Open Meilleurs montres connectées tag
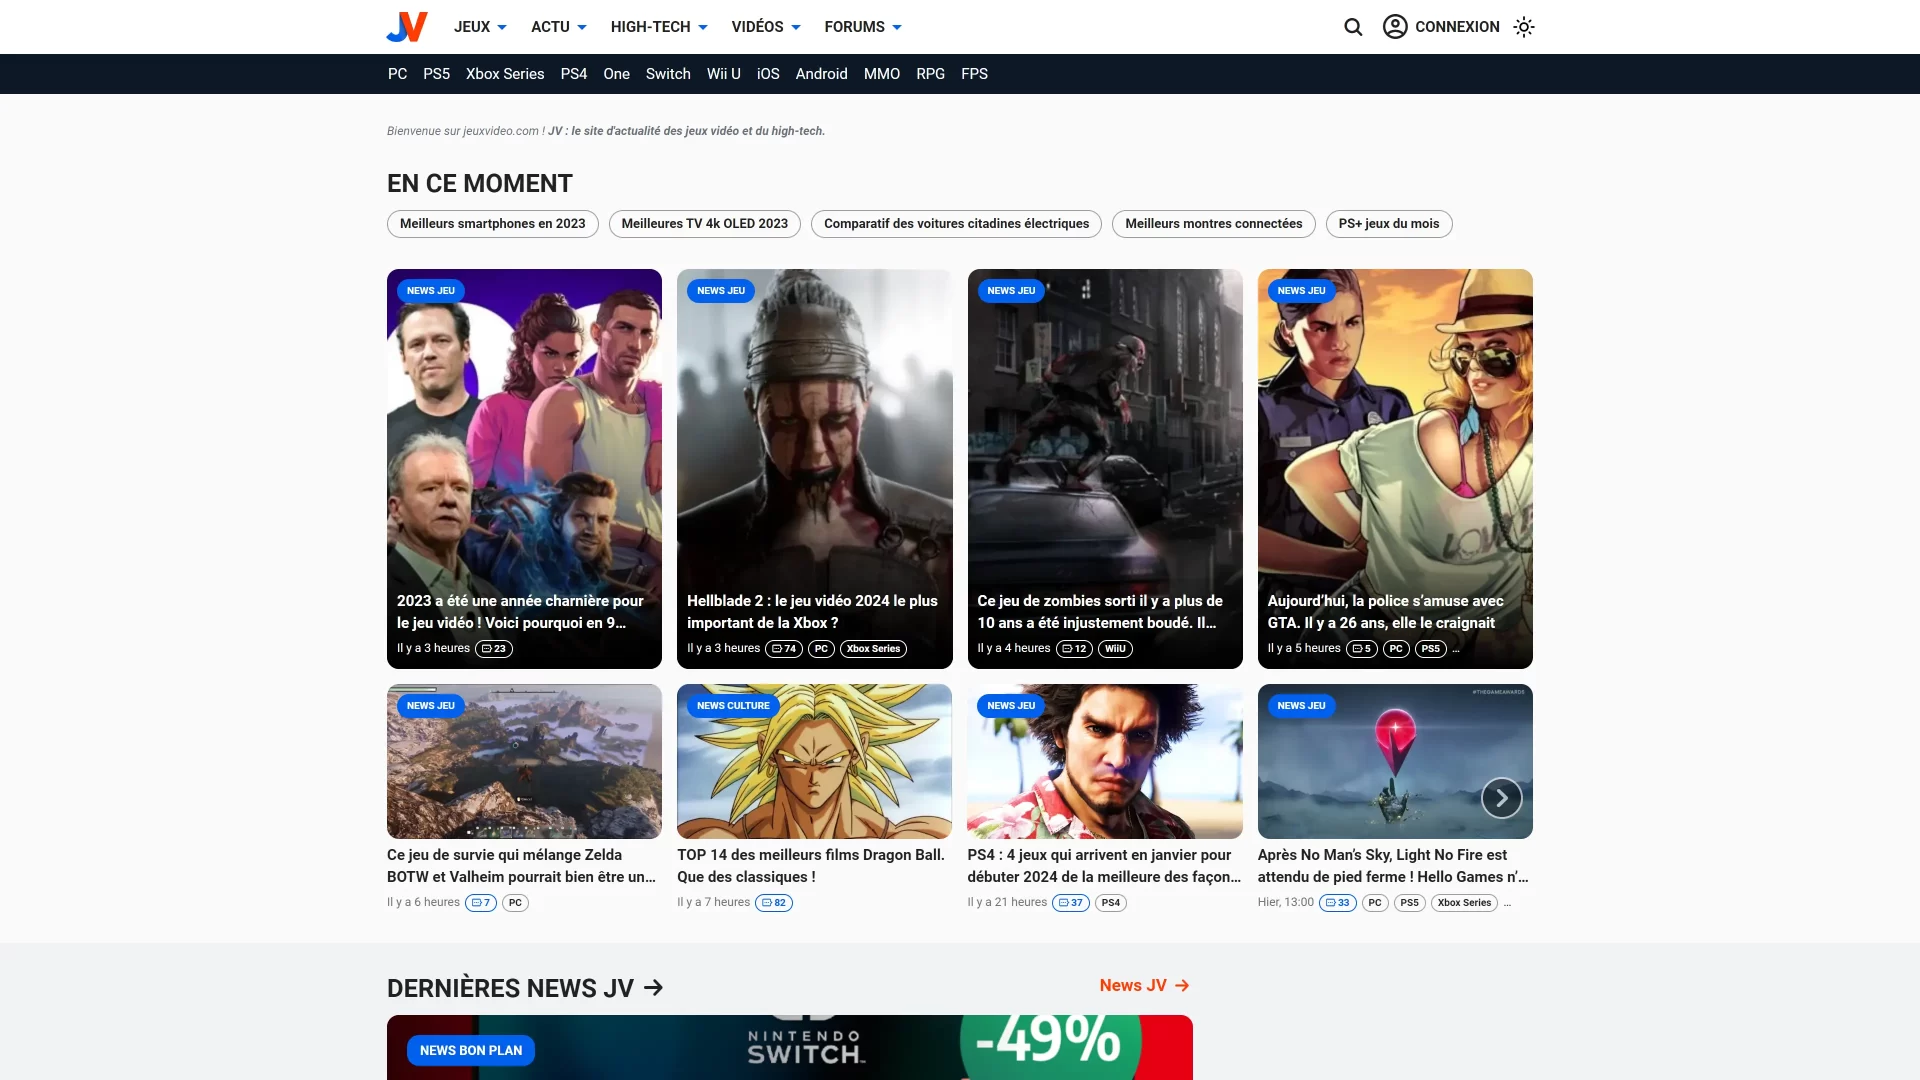 click(x=1214, y=224)
